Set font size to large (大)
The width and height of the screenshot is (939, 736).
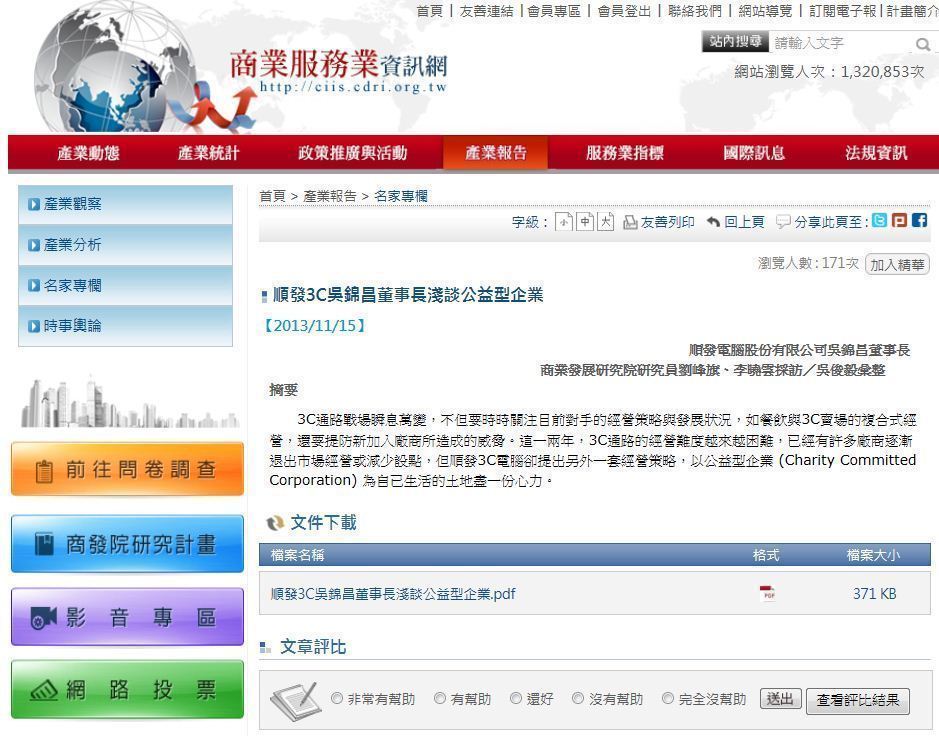tap(605, 222)
